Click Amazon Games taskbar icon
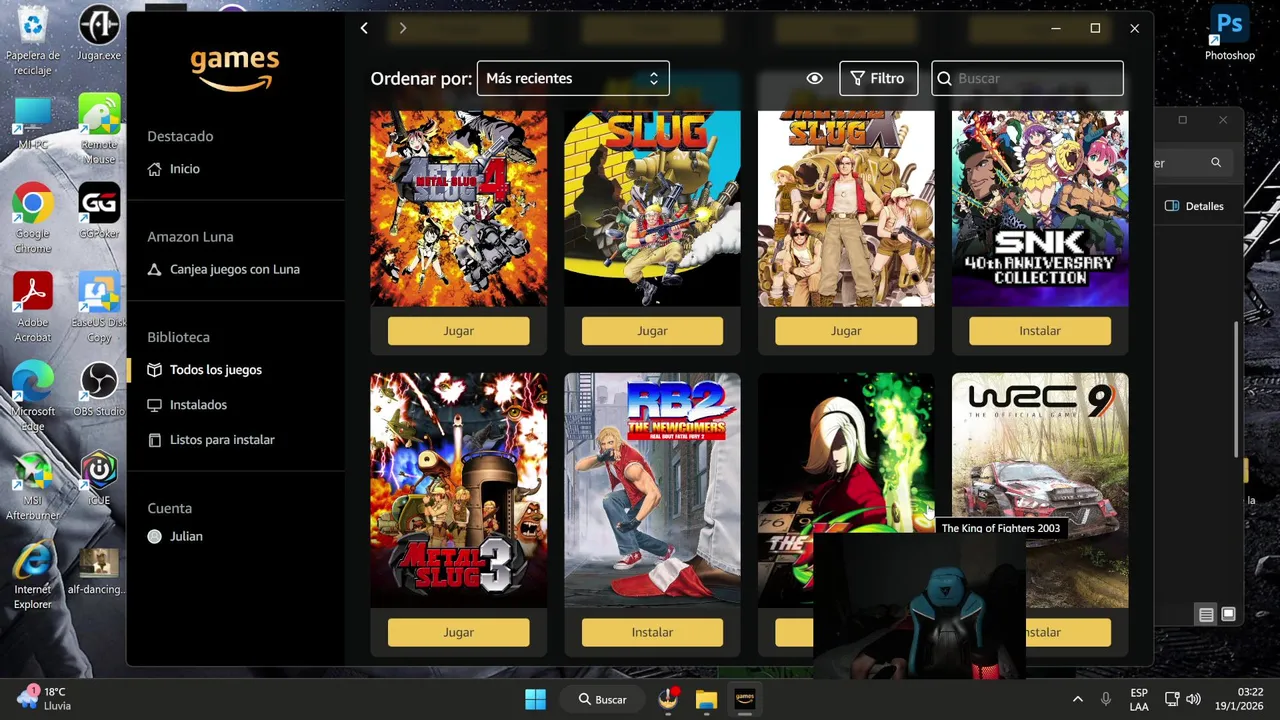 (744, 699)
